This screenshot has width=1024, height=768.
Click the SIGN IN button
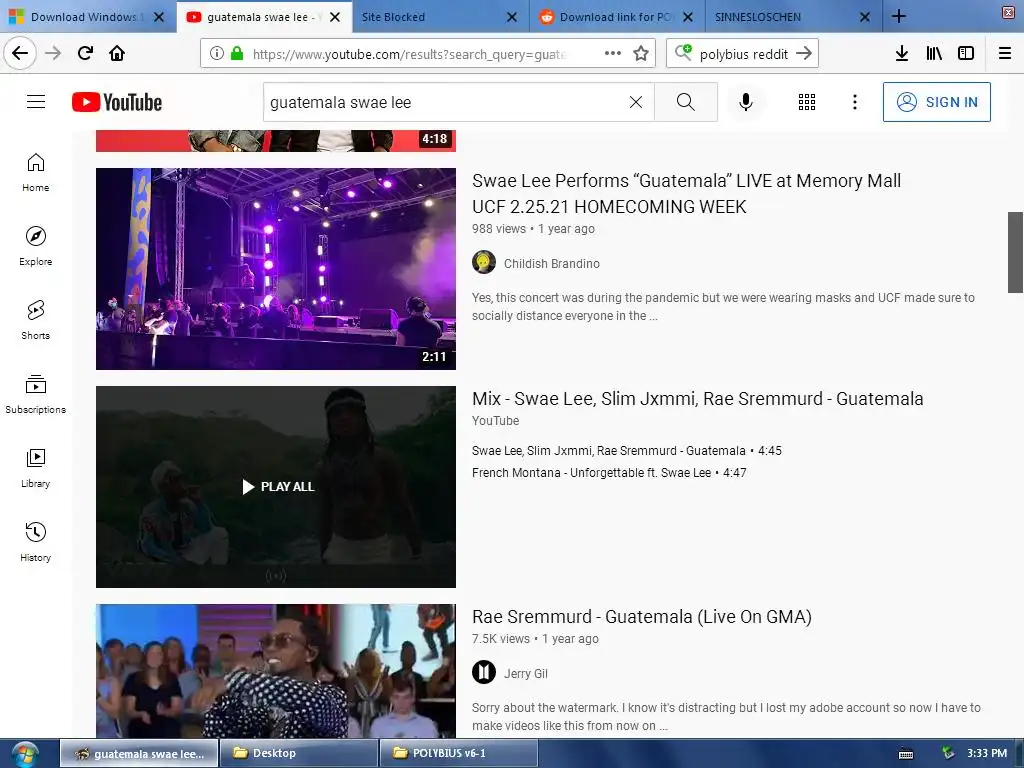(936, 102)
